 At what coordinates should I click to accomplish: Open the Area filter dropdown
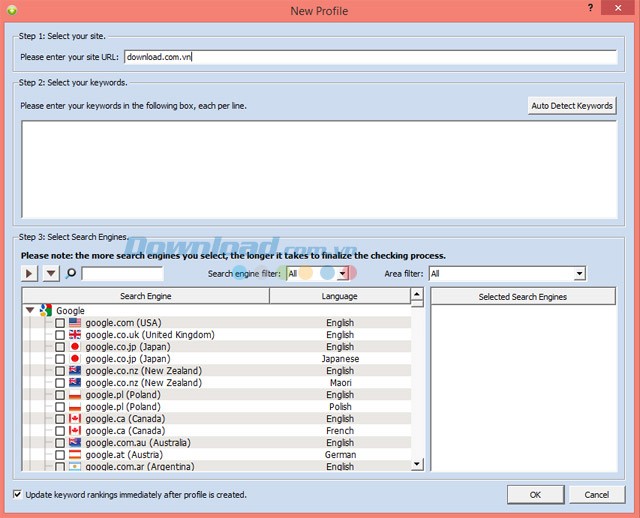click(579, 273)
